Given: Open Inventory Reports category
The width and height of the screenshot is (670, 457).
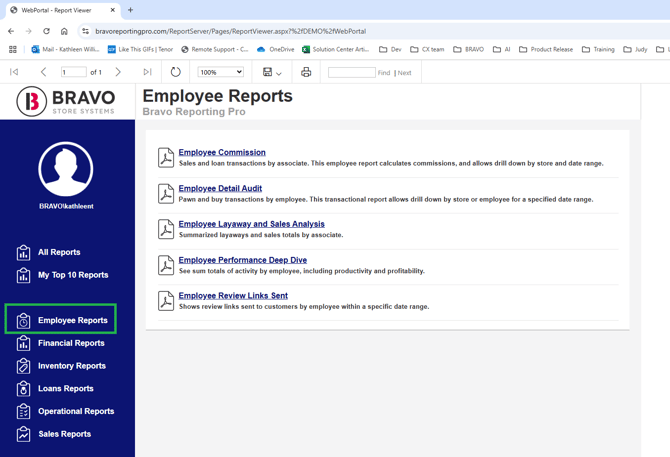Looking at the screenshot, I should point(72,366).
